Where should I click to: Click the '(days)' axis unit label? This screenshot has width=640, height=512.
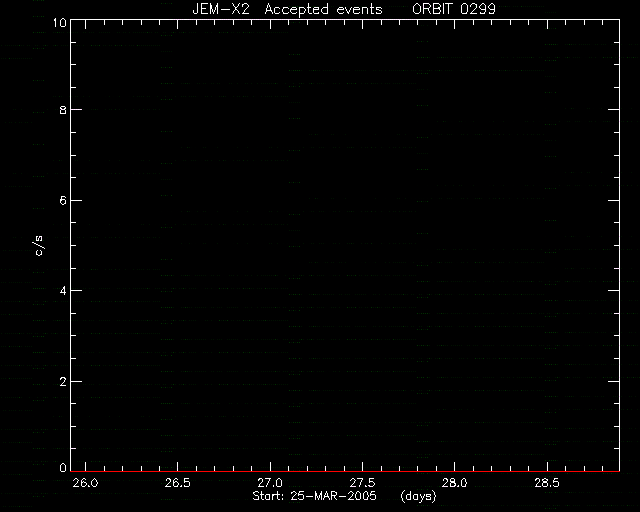point(418,496)
